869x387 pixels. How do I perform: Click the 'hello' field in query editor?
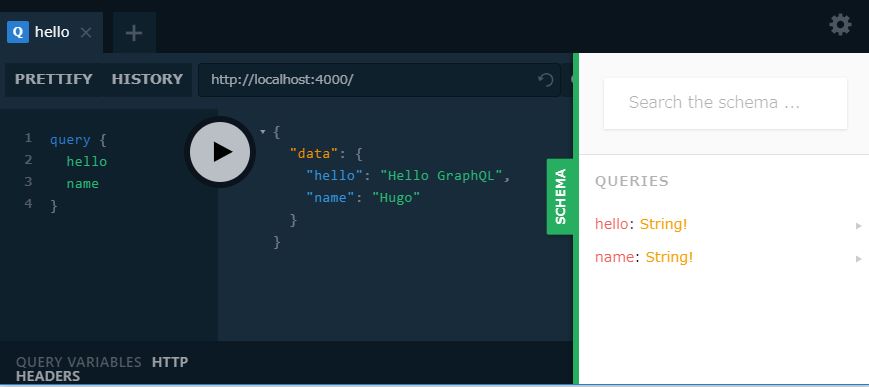[86, 162]
